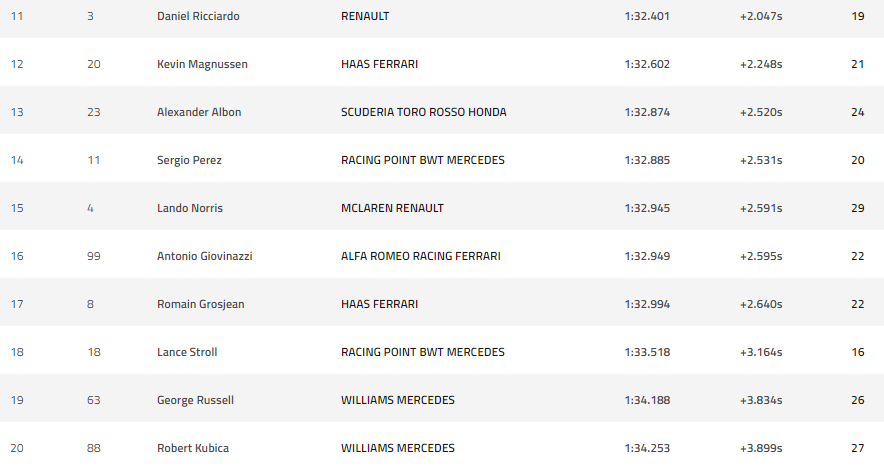Click car number 99
Viewport: 884px width, 469px height.
[x=94, y=256]
